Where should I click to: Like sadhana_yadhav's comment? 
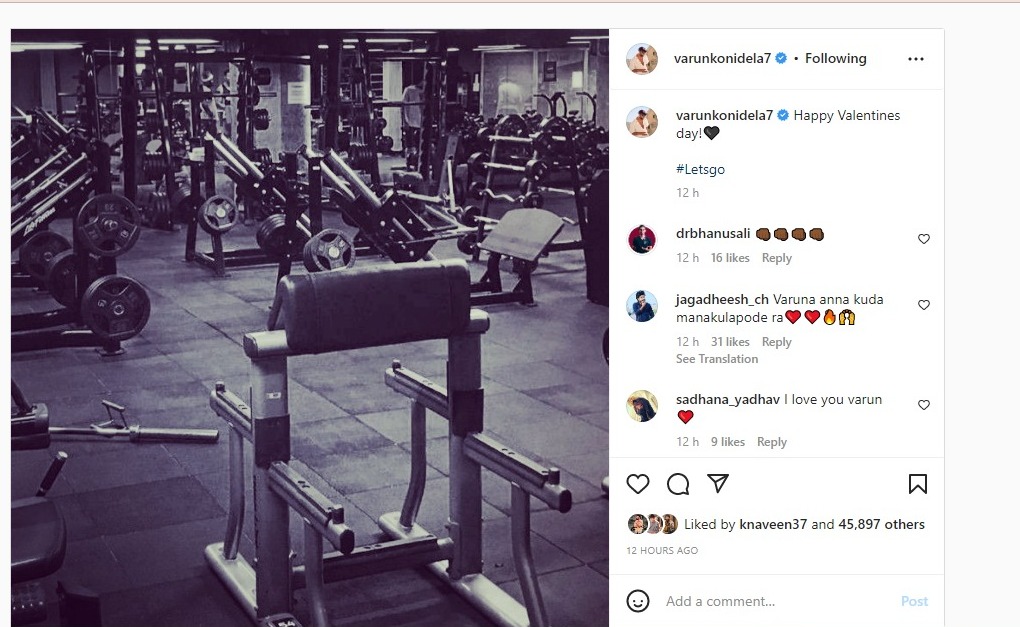[x=924, y=405]
